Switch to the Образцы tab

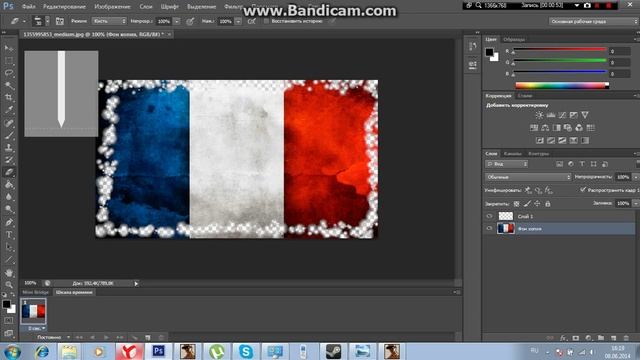tap(514, 40)
